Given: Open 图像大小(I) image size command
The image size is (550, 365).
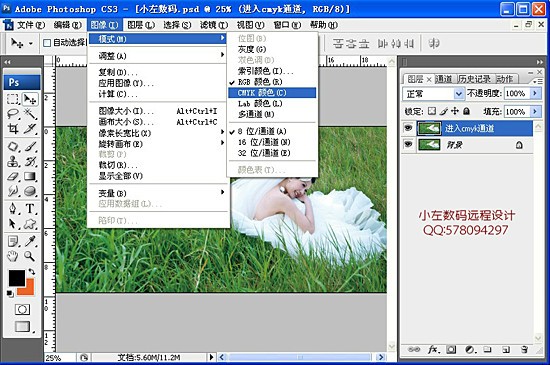Looking at the screenshot, I should pyautogui.click(x=157, y=111).
